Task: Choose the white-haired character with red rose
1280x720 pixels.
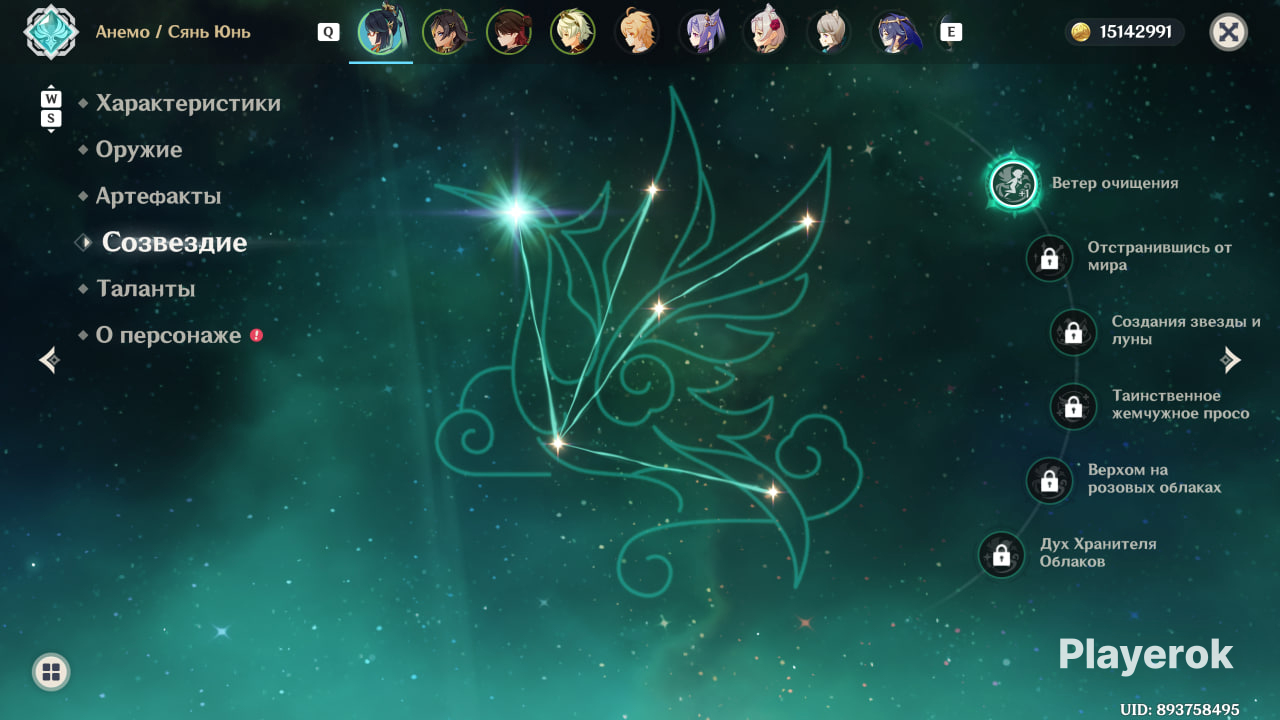Action: tap(765, 32)
